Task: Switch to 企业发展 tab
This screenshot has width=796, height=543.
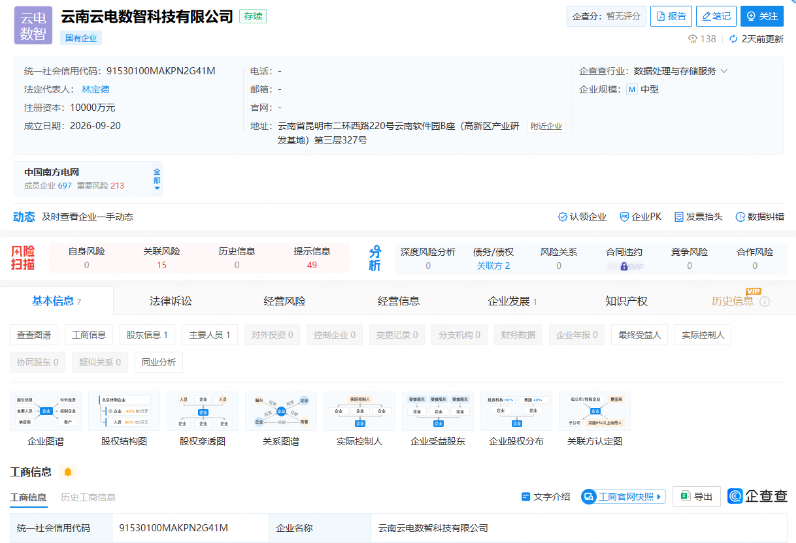Action: (x=512, y=301)
